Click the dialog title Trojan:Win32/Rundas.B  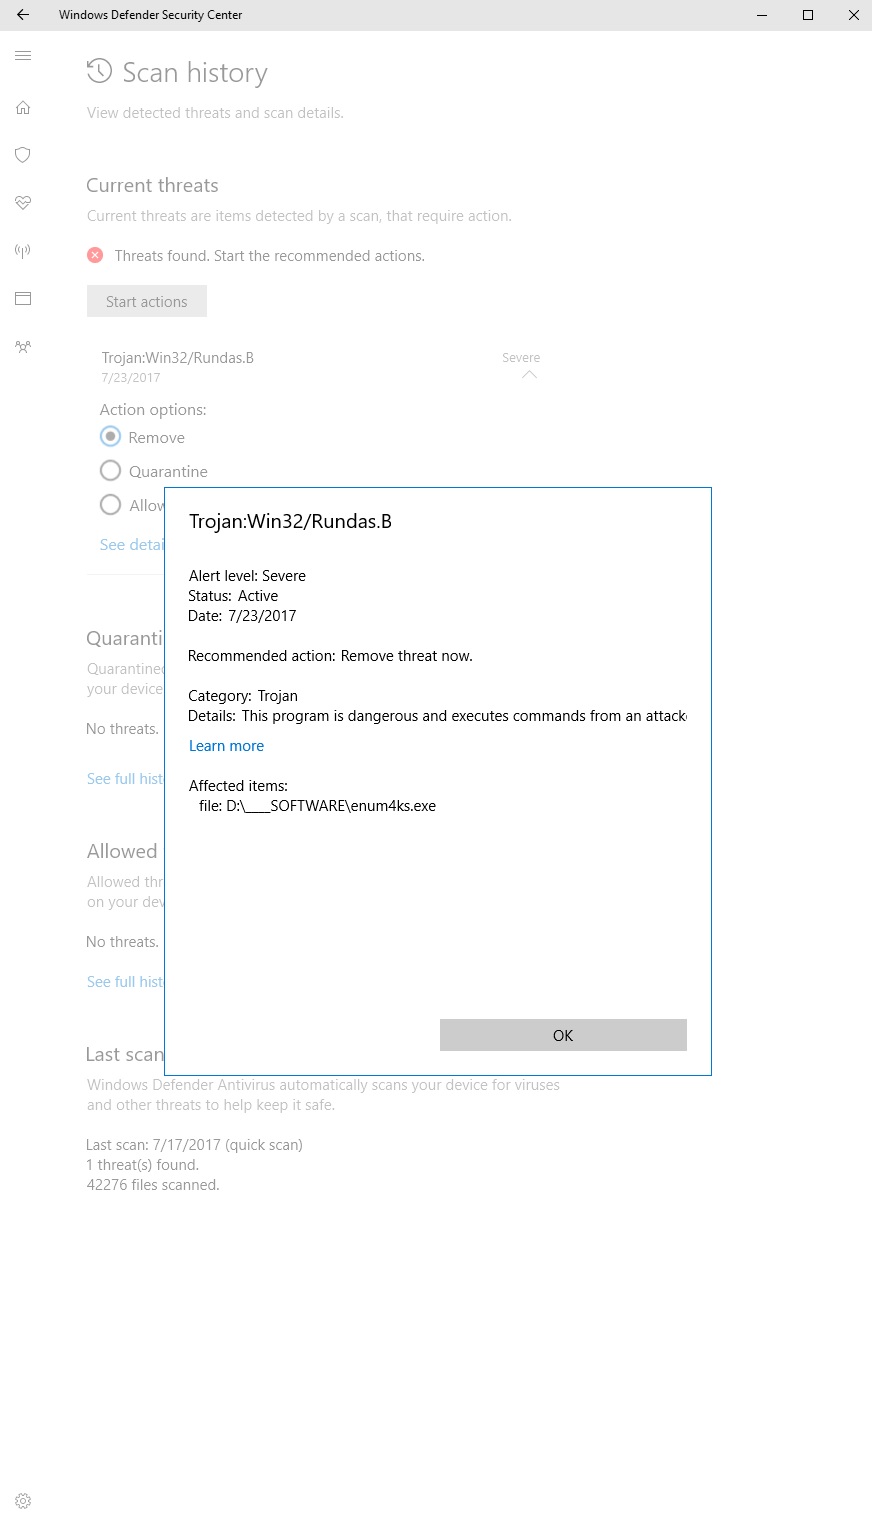point(290,521)
